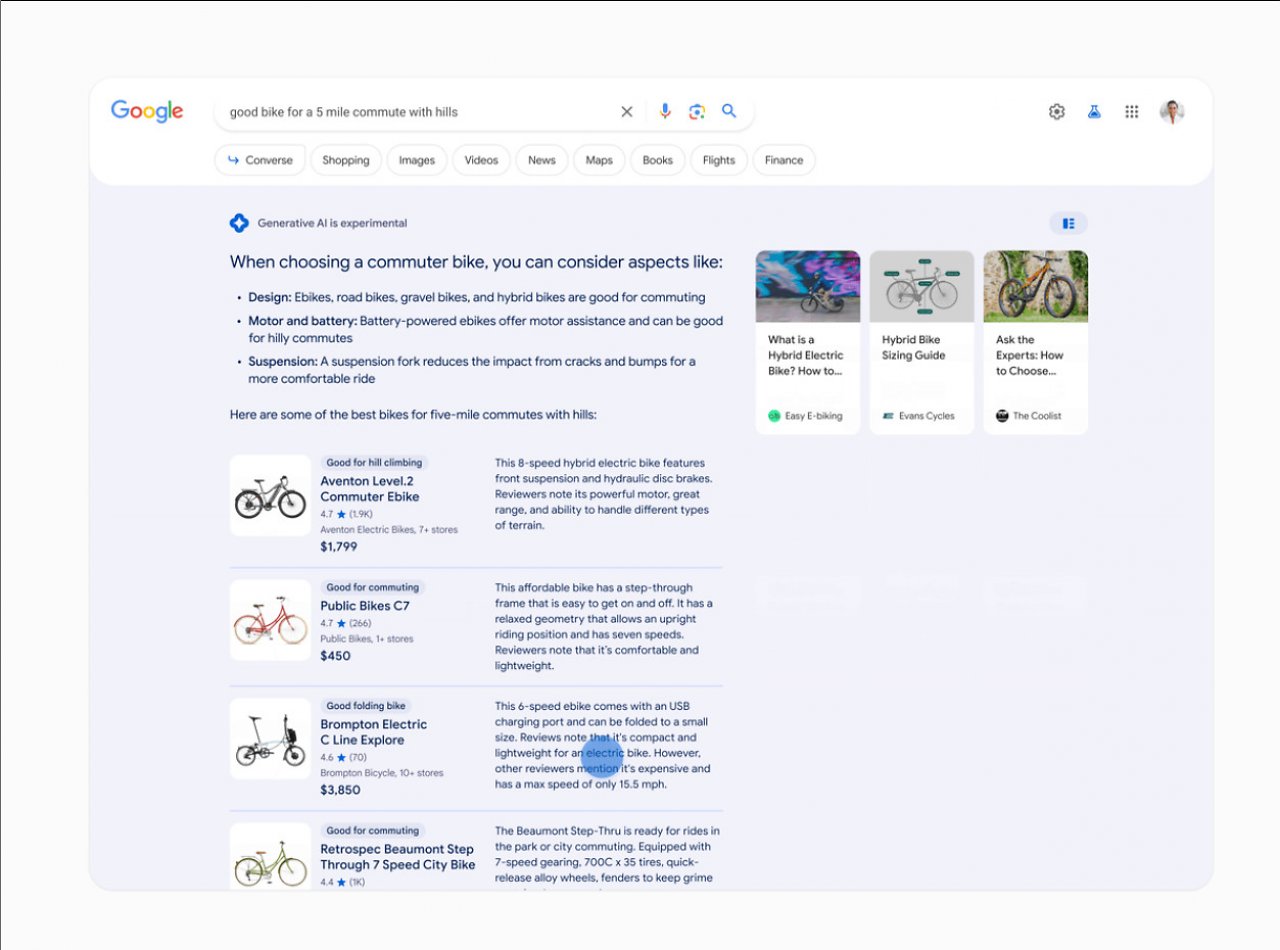Click the green Retrospec Beaumont bike thumbnail

tap(270, 856)
